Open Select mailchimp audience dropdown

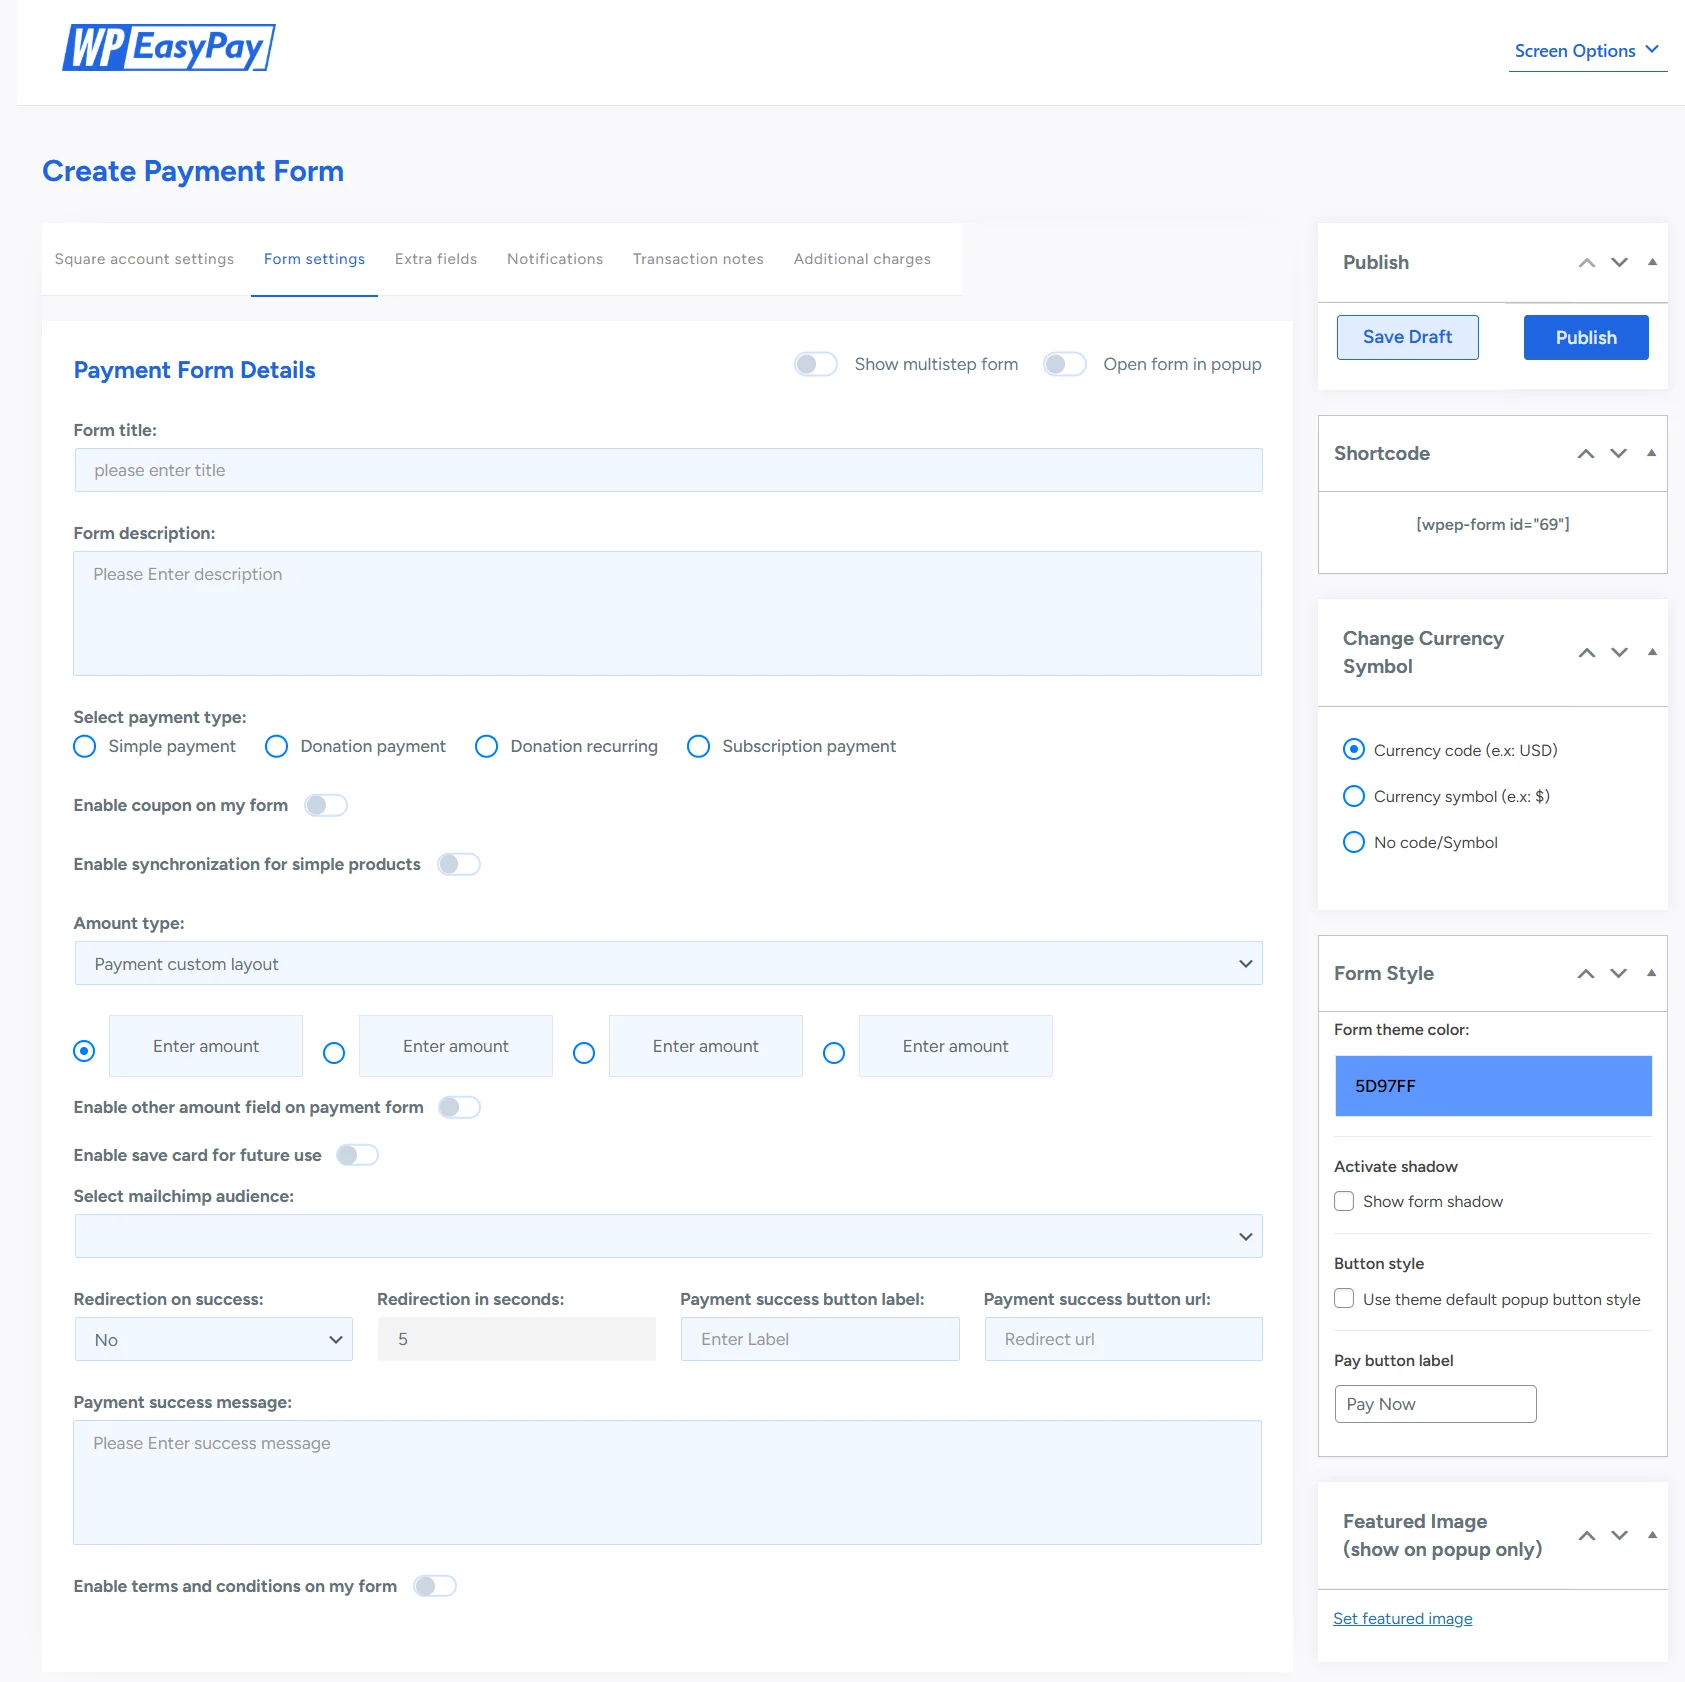(668, 1236)
